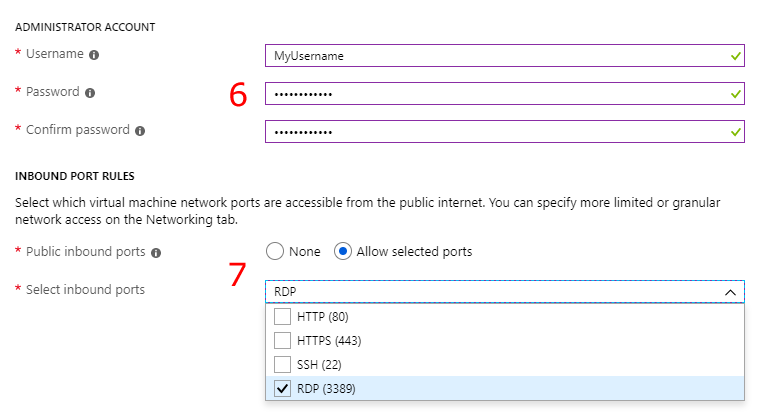Uncheck the RDP (3389) checkbox
This screenshot has height=414, width=767.
pos(282,389)
